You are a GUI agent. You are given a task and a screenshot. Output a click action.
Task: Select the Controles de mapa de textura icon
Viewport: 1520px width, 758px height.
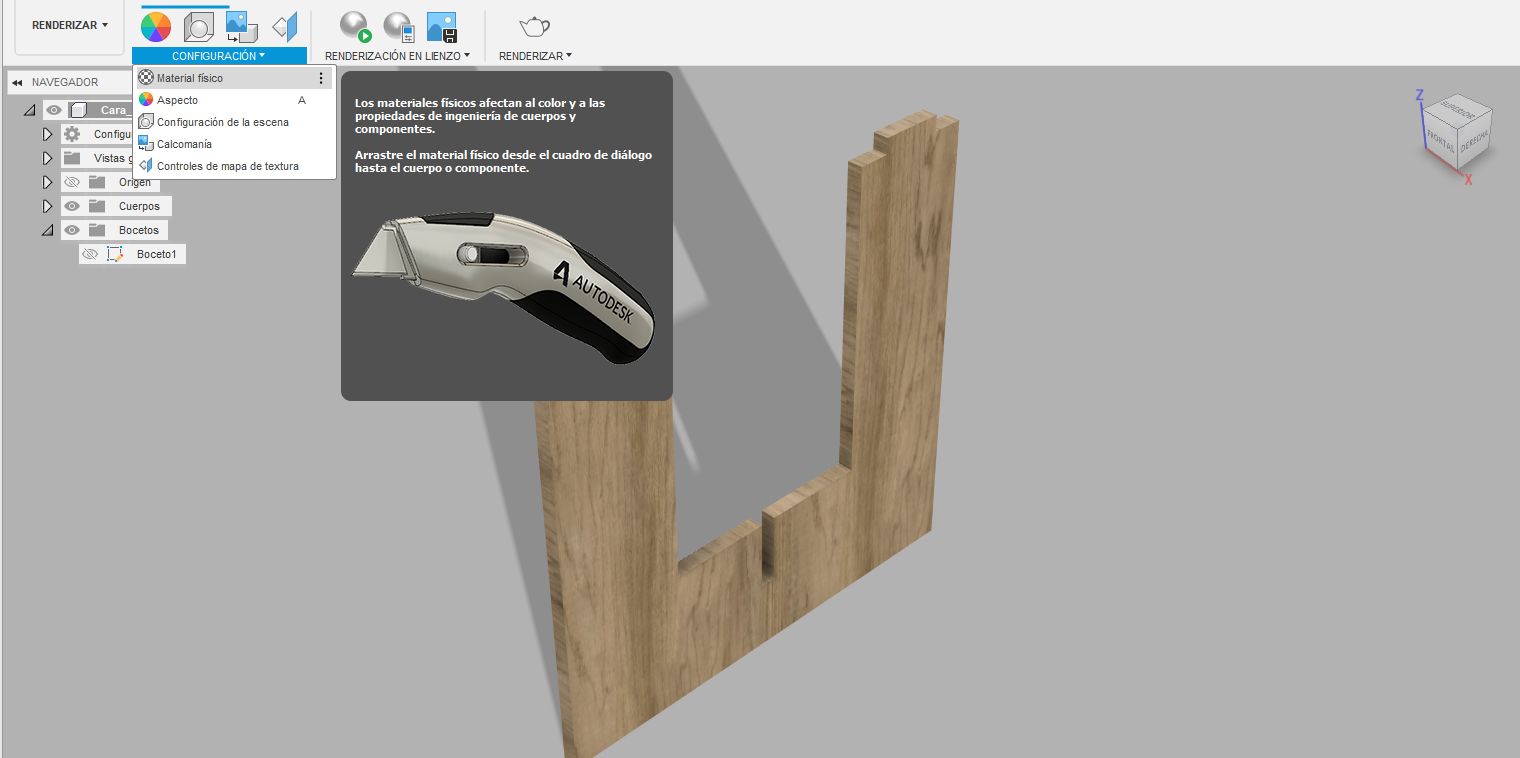[285, 26]
